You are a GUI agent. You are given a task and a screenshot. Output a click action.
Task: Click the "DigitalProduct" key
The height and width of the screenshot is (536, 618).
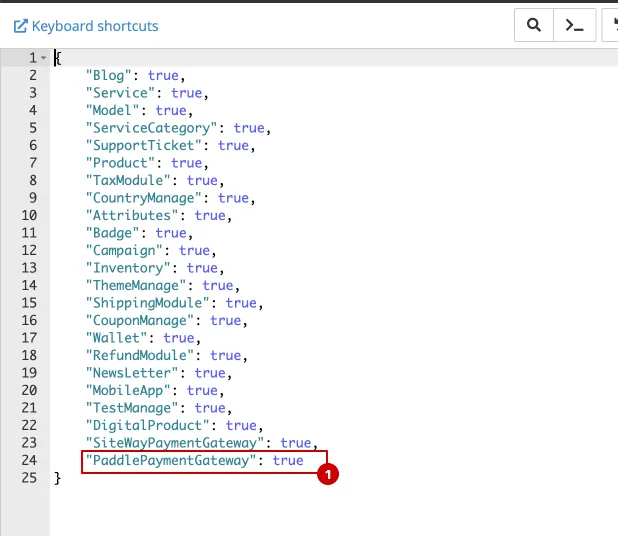click(x=148, y=426)
